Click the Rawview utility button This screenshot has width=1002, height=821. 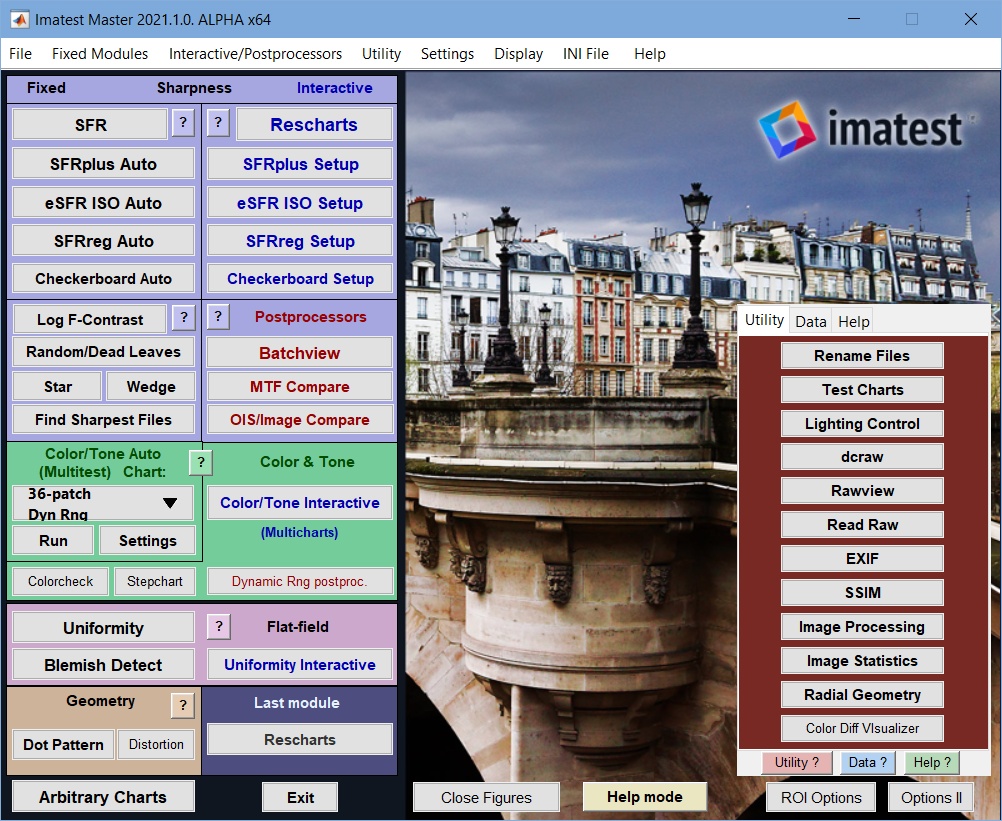pos(862,491)
